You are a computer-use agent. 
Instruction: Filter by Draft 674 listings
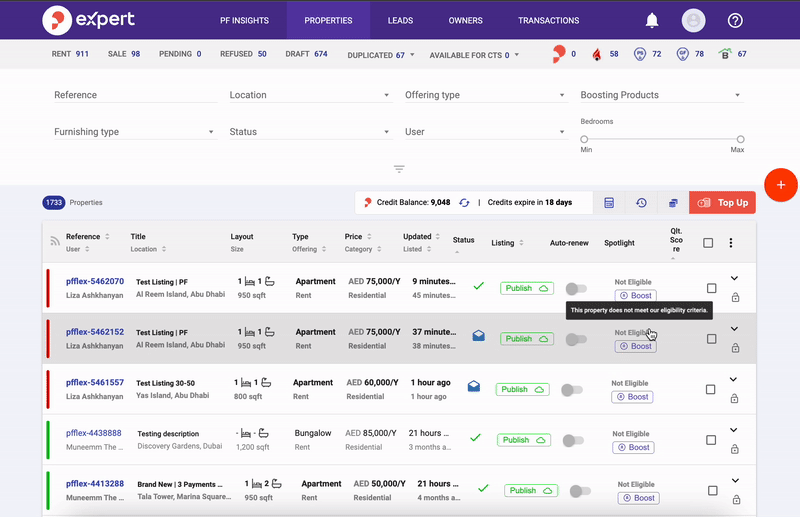click(306, 54)
